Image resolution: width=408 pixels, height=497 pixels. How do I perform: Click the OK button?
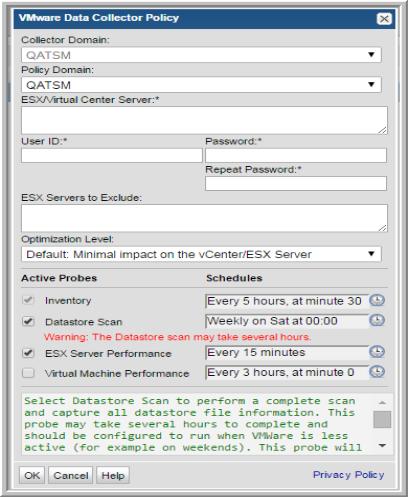click(x=32, y=475)
